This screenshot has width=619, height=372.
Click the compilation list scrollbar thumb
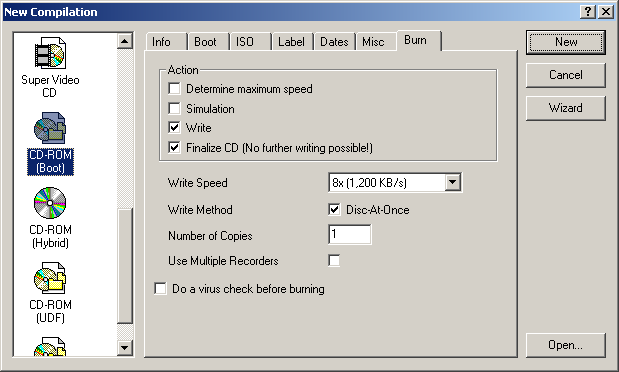point(125,265)
